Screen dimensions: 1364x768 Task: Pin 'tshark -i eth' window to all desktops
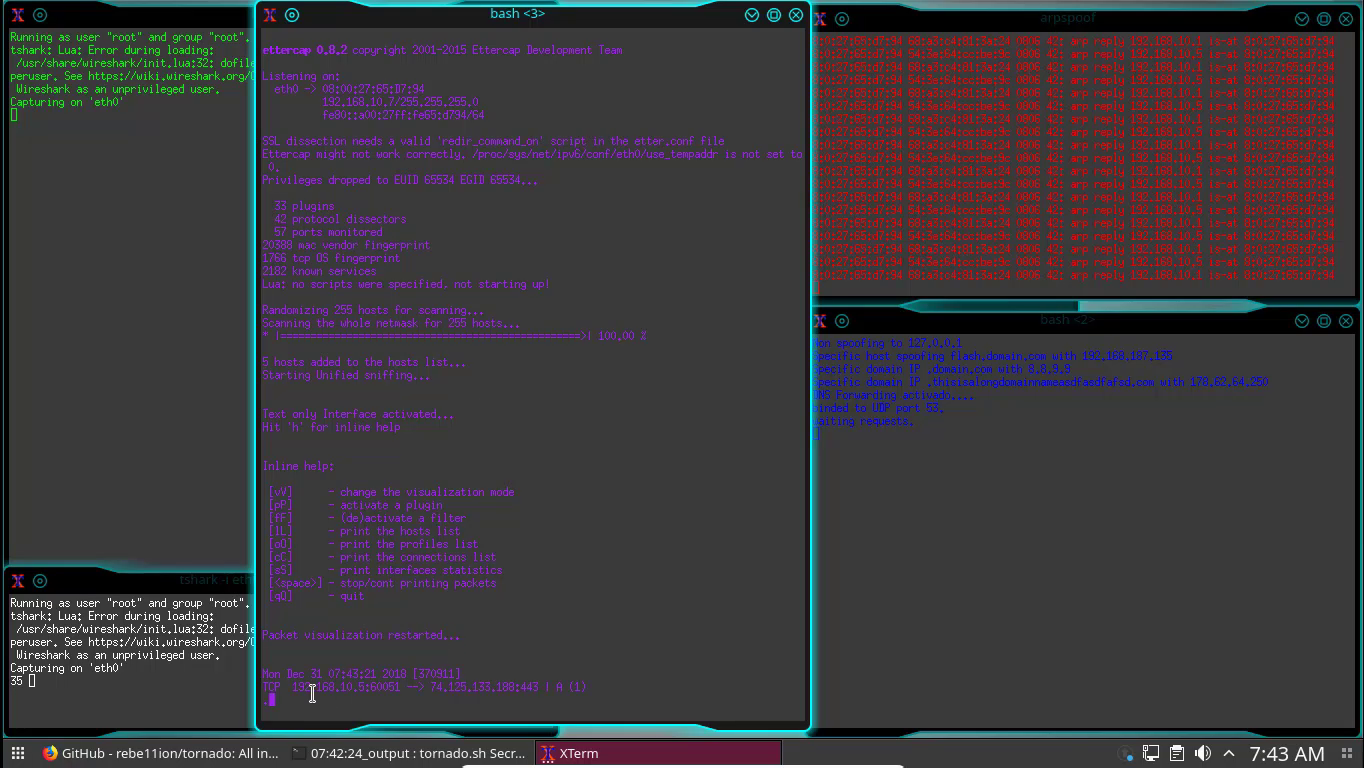[x=40, y=581]
